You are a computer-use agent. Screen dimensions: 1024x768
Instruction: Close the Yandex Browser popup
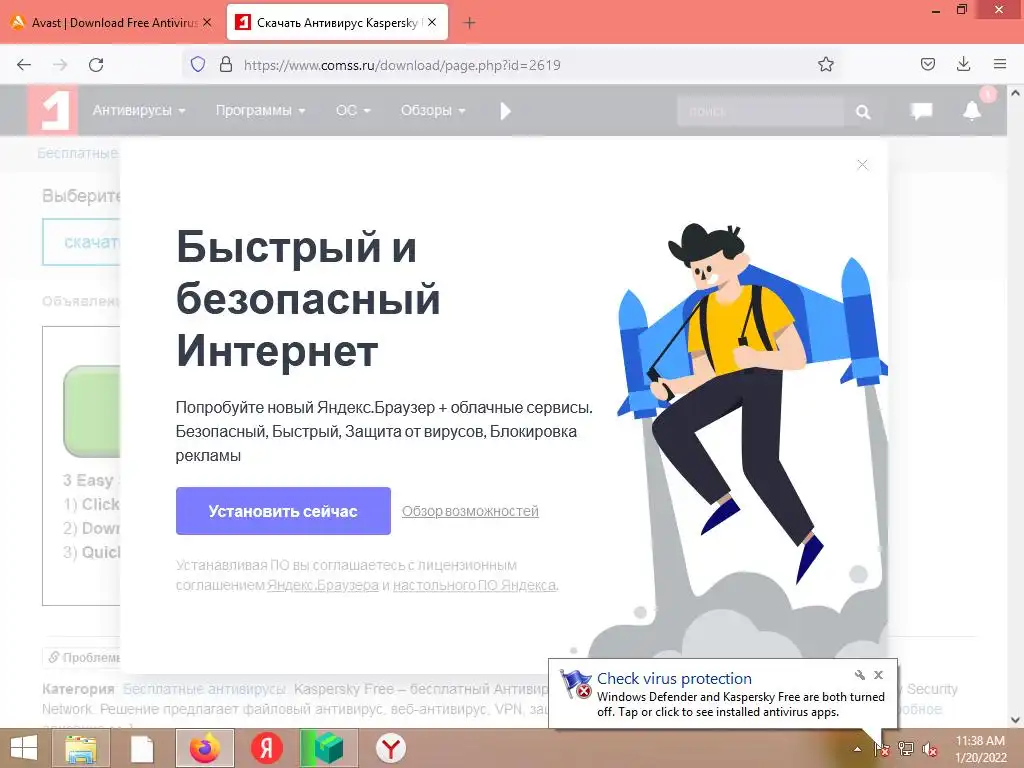862,165
